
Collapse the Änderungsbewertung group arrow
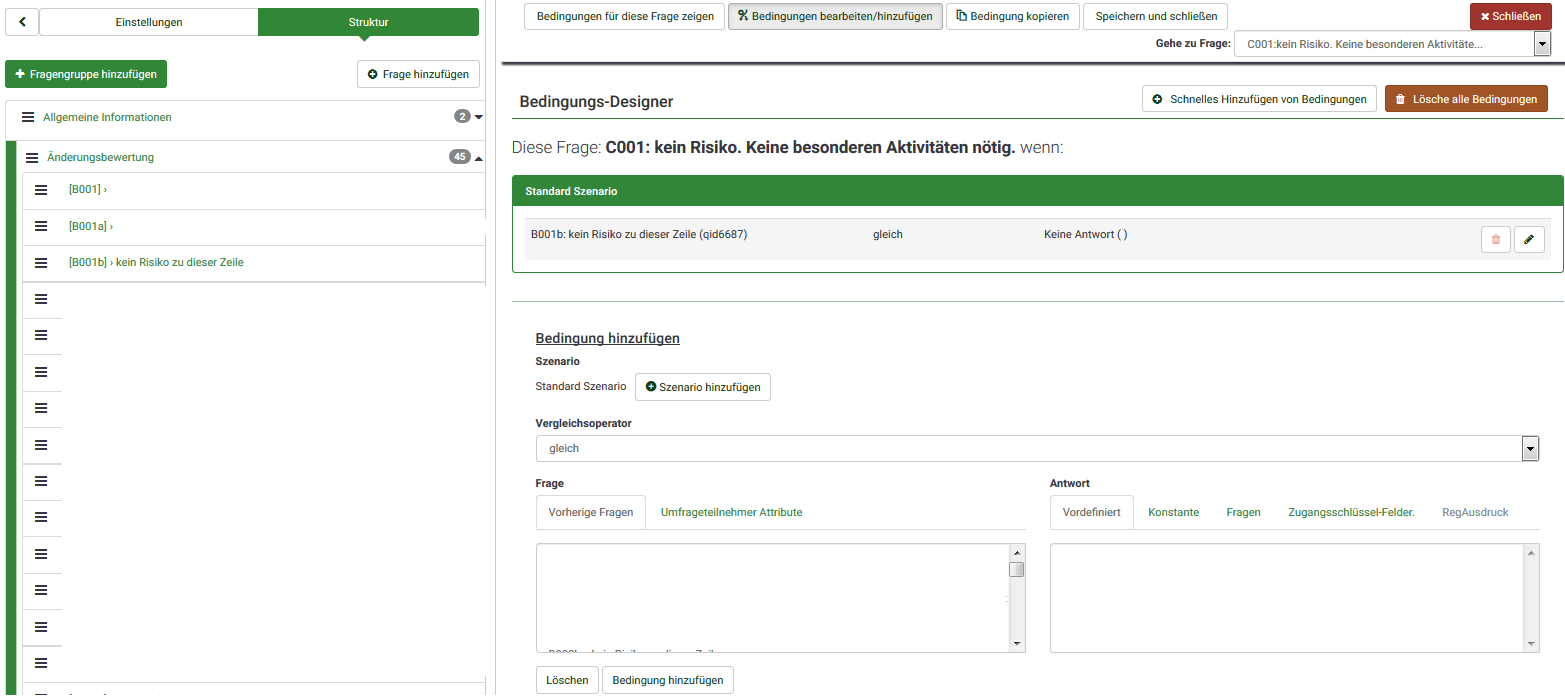478,157
